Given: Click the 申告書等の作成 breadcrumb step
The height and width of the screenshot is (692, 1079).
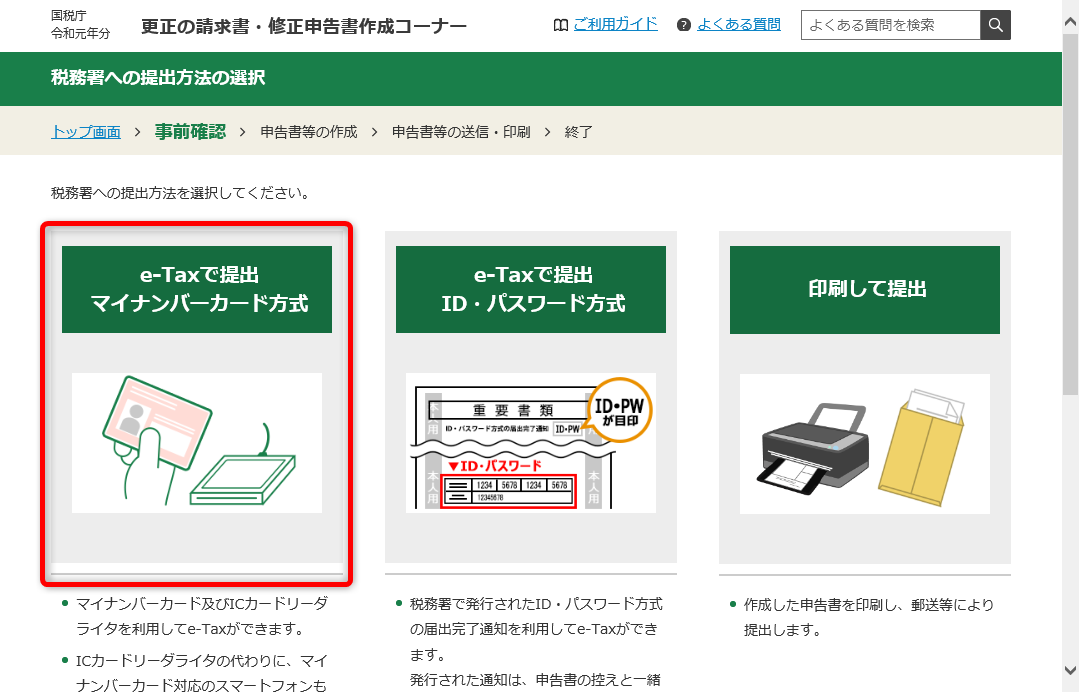Looking at the screenshot, I should 309,131.
